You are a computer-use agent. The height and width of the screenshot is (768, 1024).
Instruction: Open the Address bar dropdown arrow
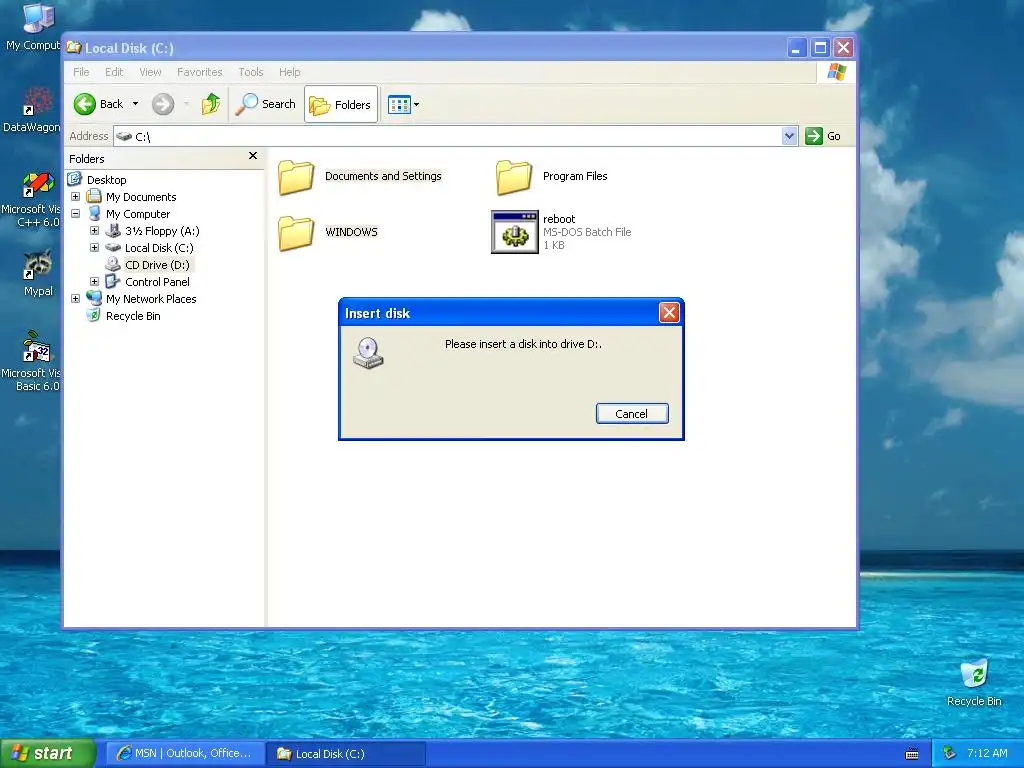pos(789,136)
